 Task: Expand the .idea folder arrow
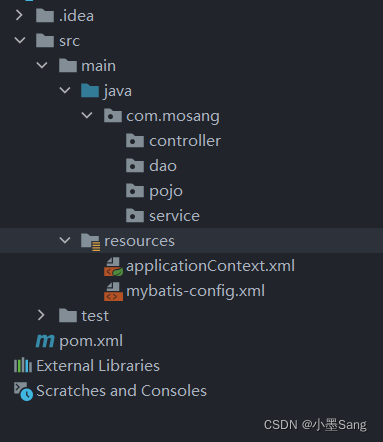(x=19, y=15)
